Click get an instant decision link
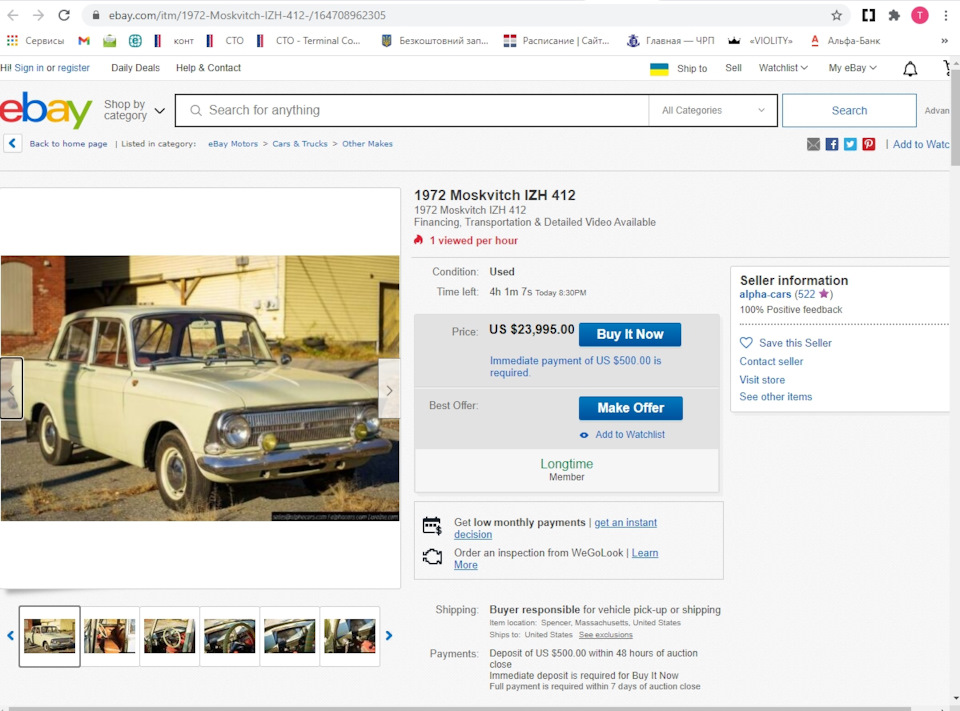This screenshot has width=960, height=711. click(625, 522)
